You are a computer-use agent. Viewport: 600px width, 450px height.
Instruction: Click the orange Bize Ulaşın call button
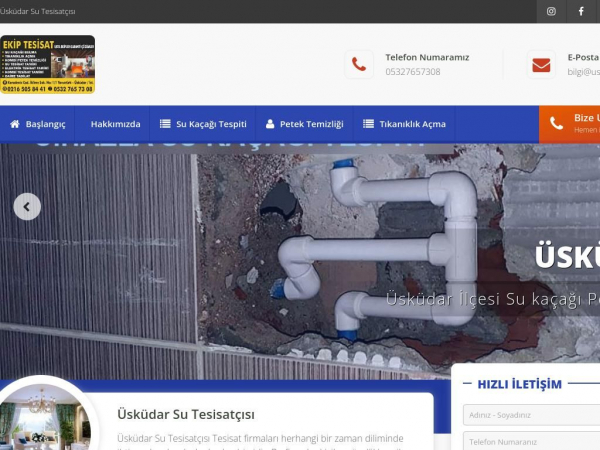(569, 124)
